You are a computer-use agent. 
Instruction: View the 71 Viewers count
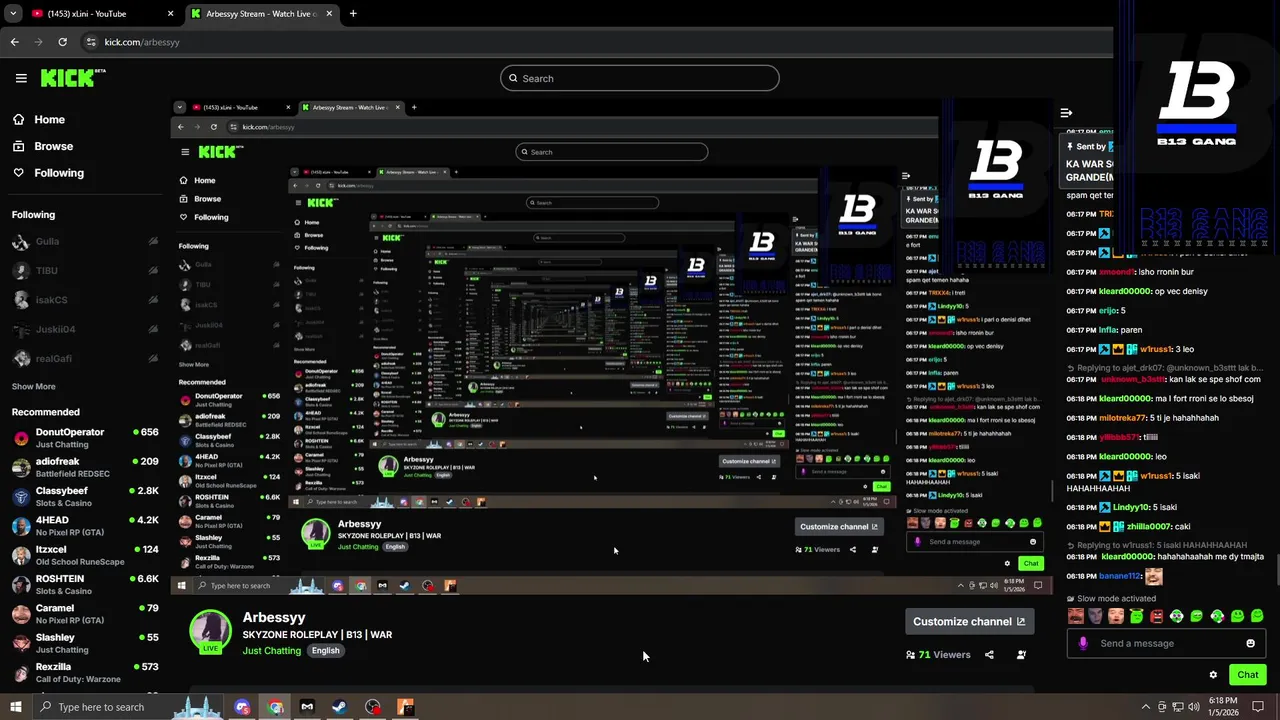(938, 655)
